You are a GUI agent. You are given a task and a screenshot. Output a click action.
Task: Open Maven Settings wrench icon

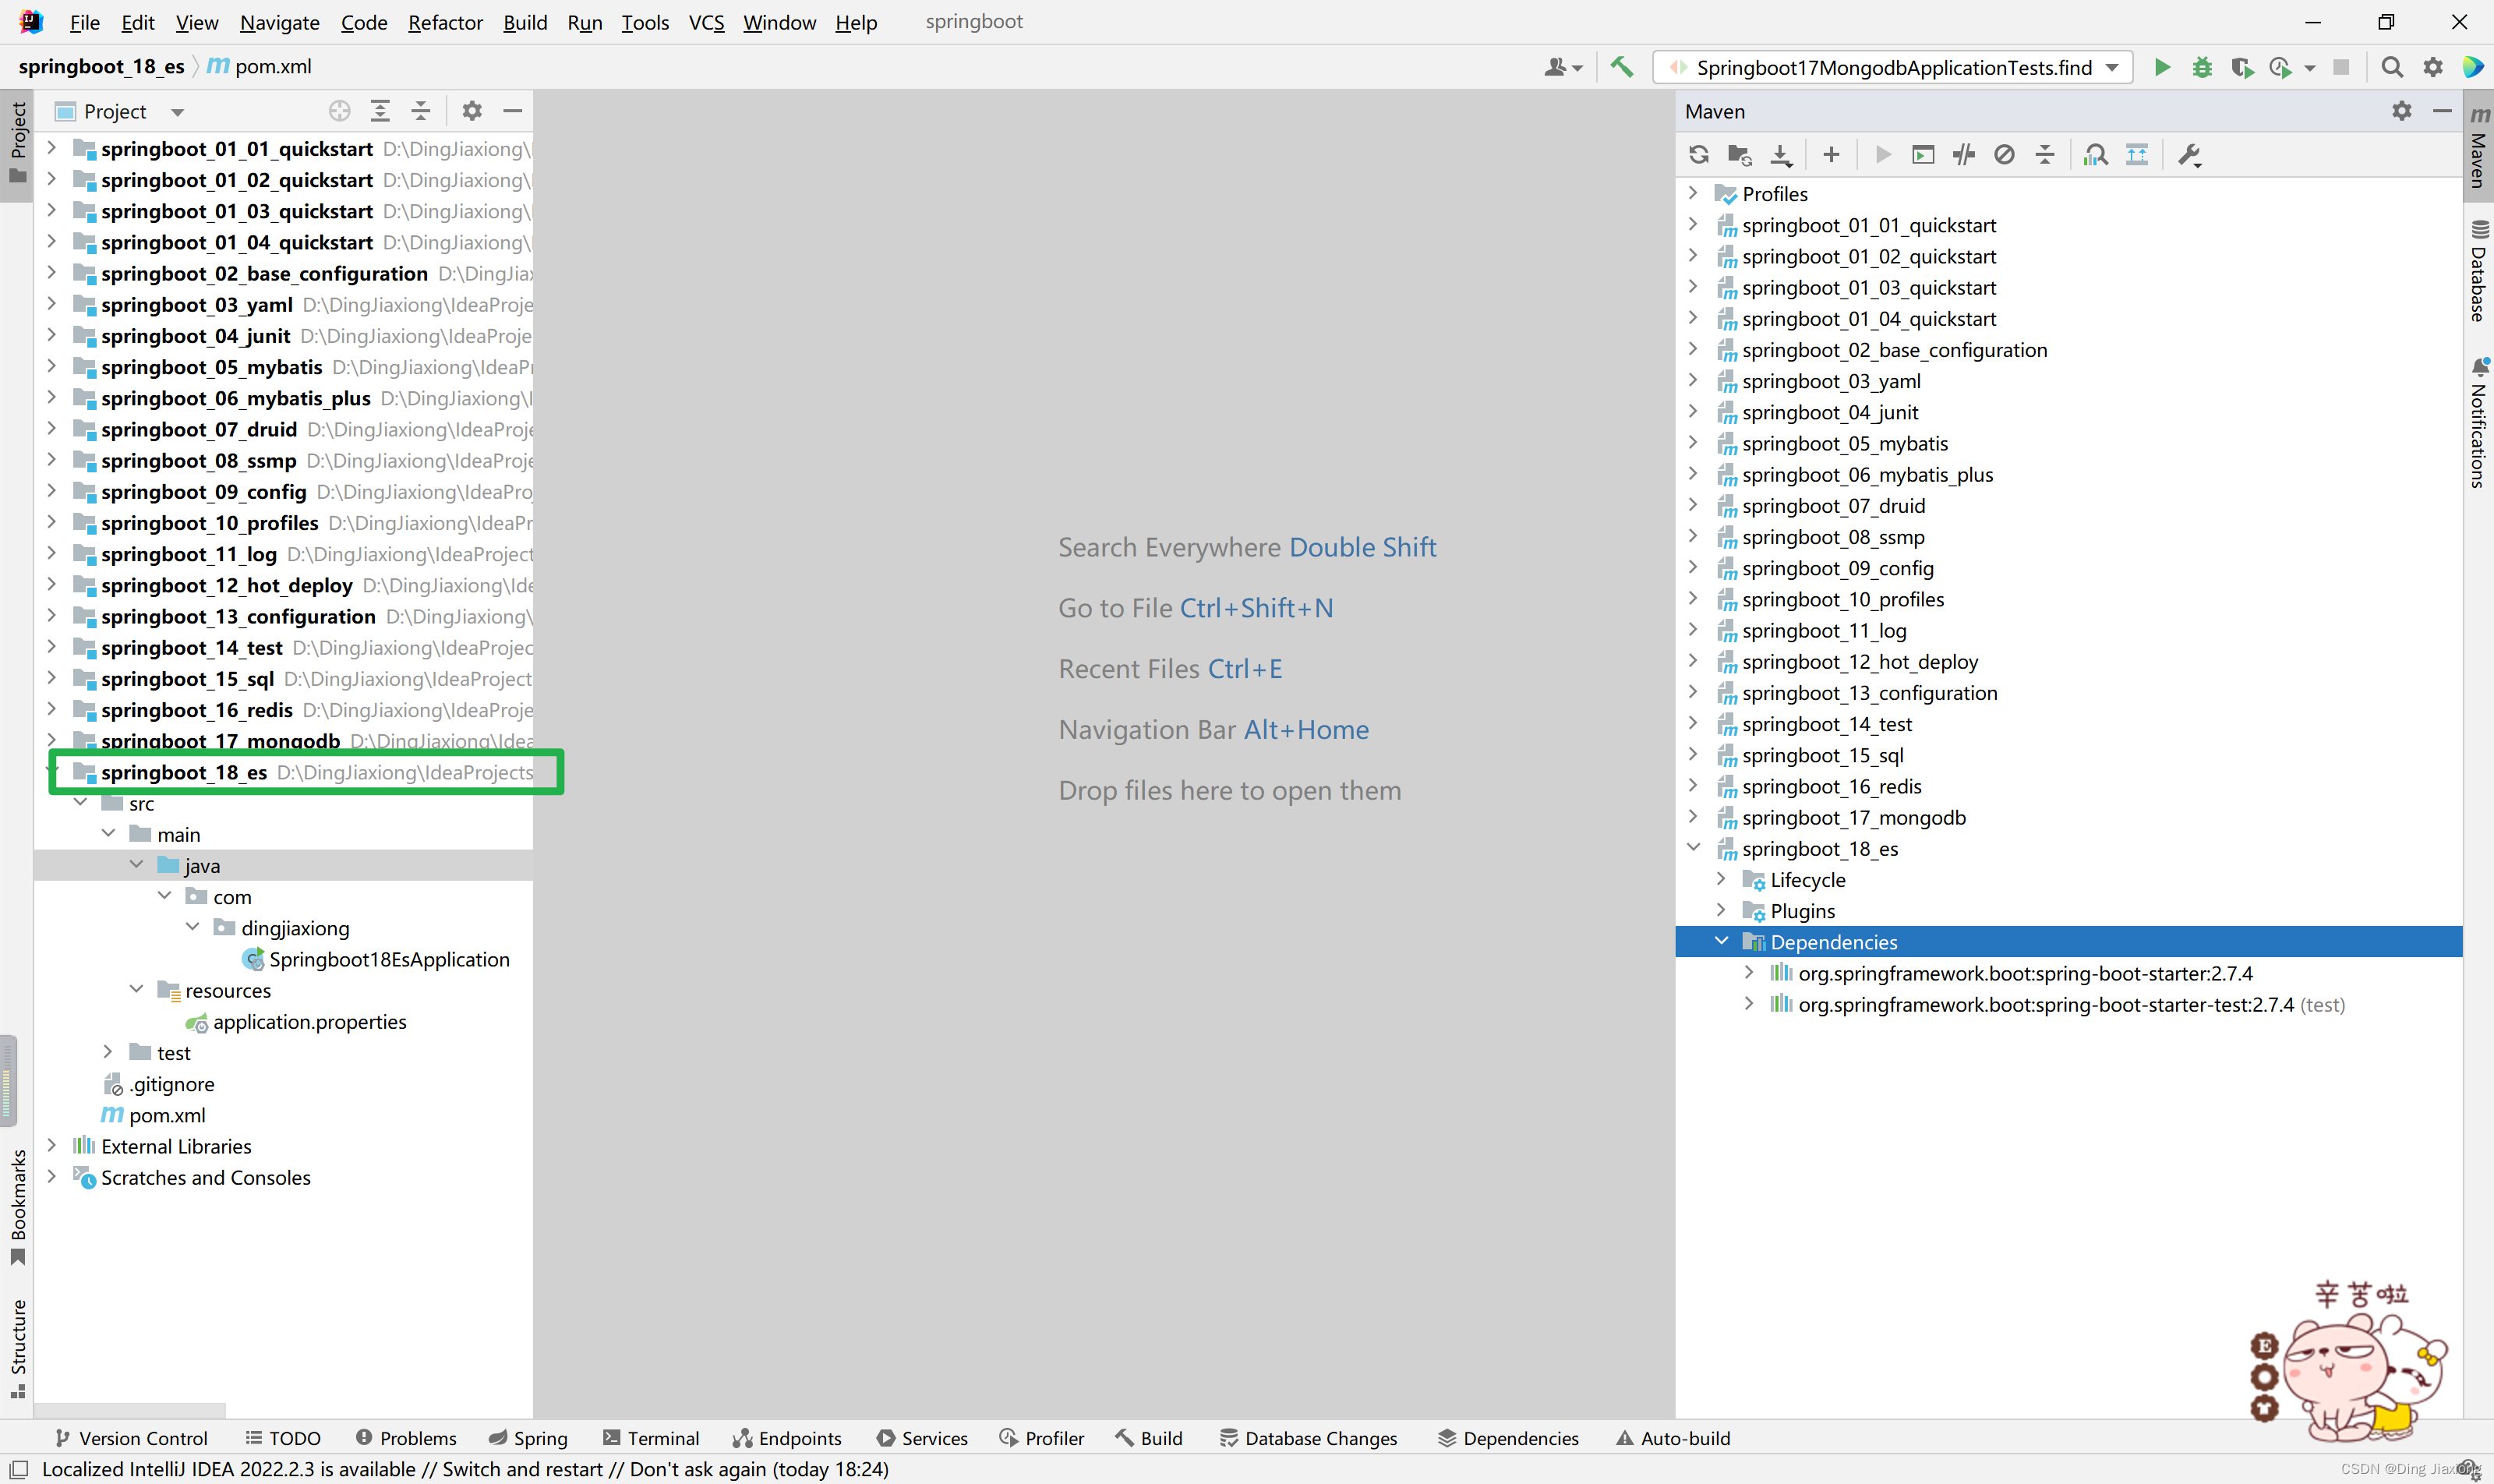click(x=2189, y=155)
